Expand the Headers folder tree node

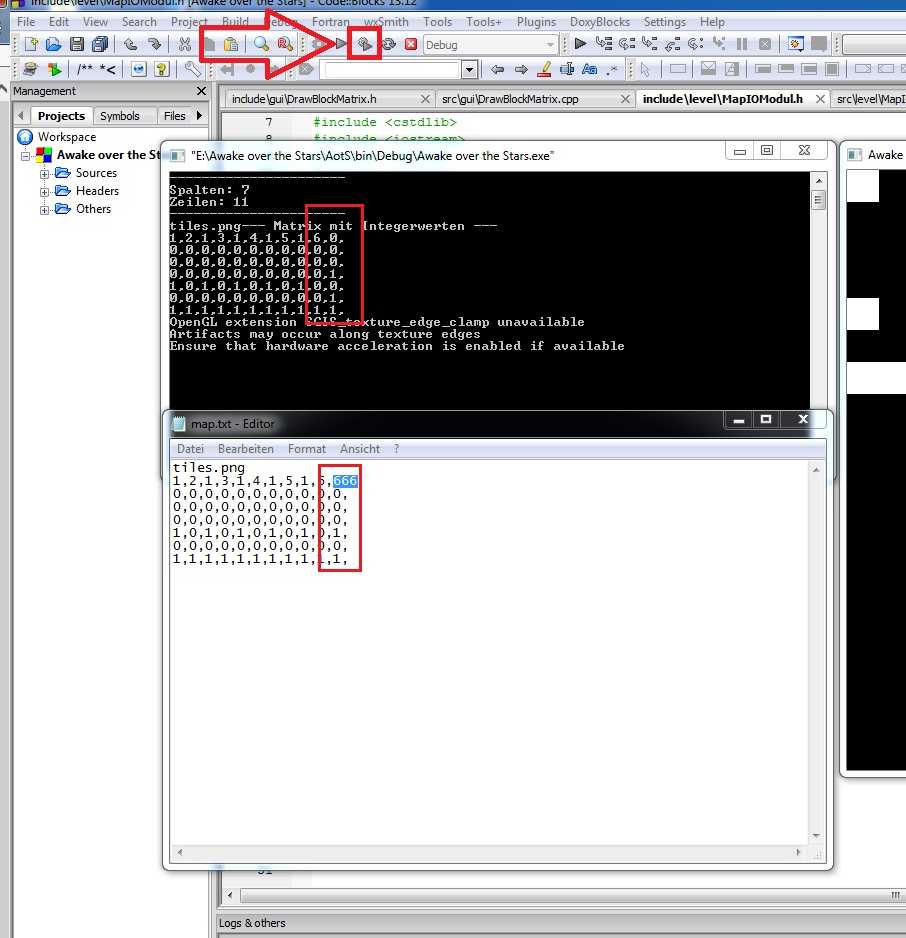pos(45,191)
